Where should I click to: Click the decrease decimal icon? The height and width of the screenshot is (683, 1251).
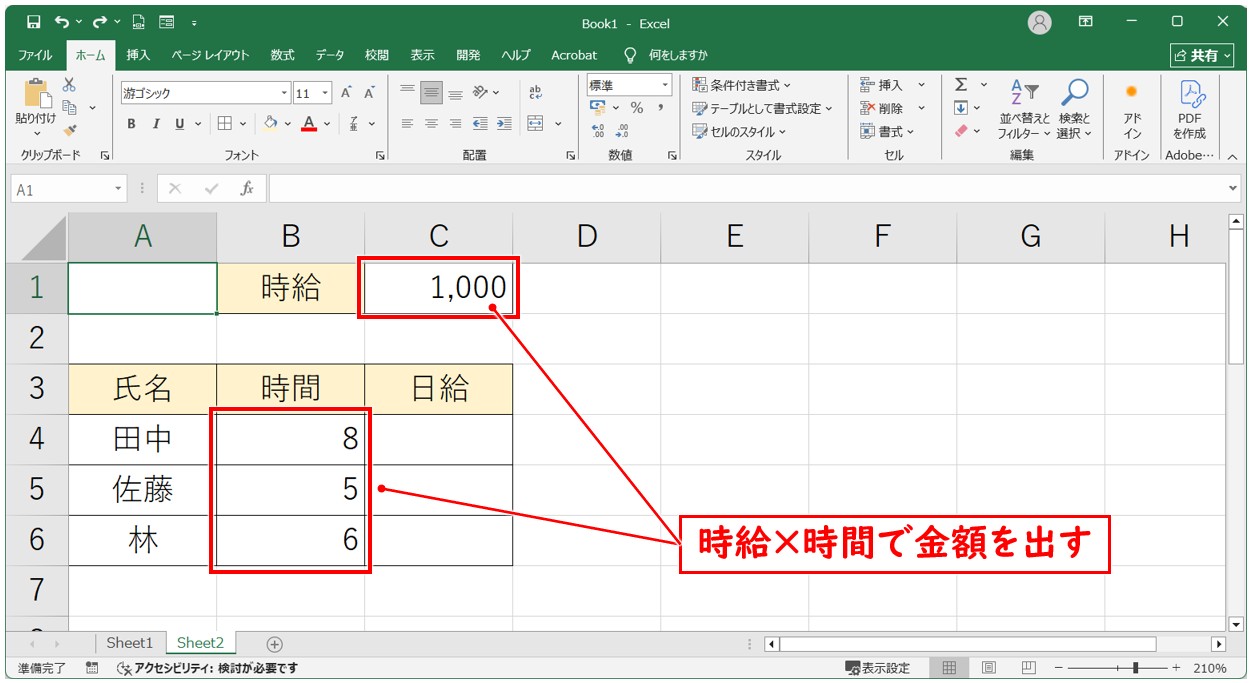click(x=622, y=131)
